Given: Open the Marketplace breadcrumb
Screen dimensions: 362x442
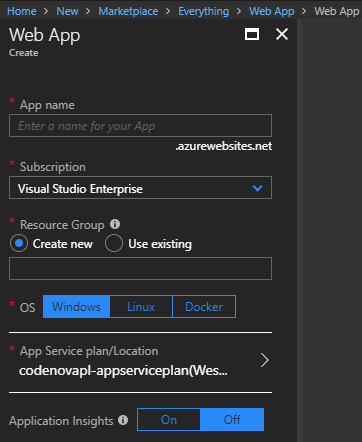Looking at the screenshot, I should tap(128, 11).
